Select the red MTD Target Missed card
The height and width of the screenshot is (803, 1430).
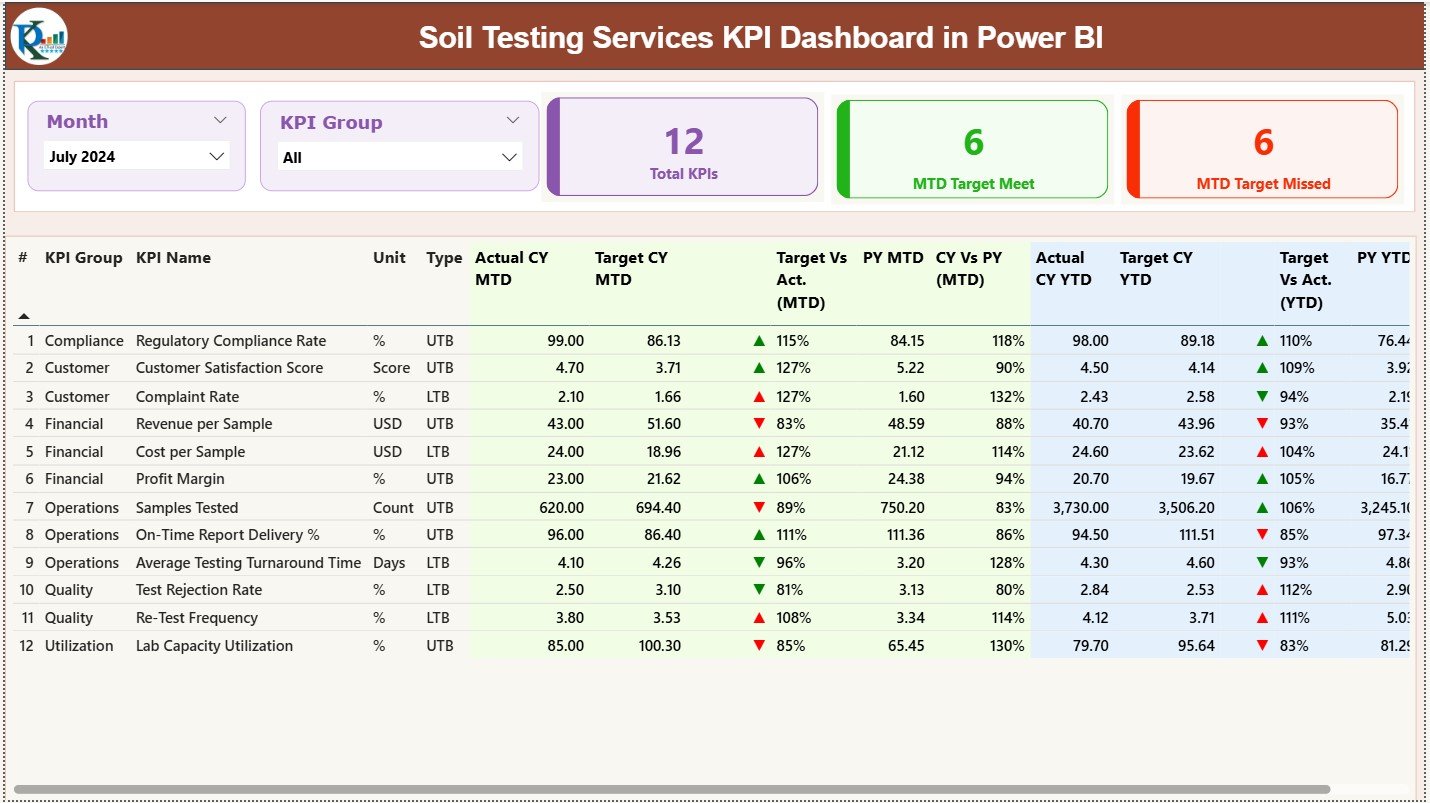(1262, 148)
